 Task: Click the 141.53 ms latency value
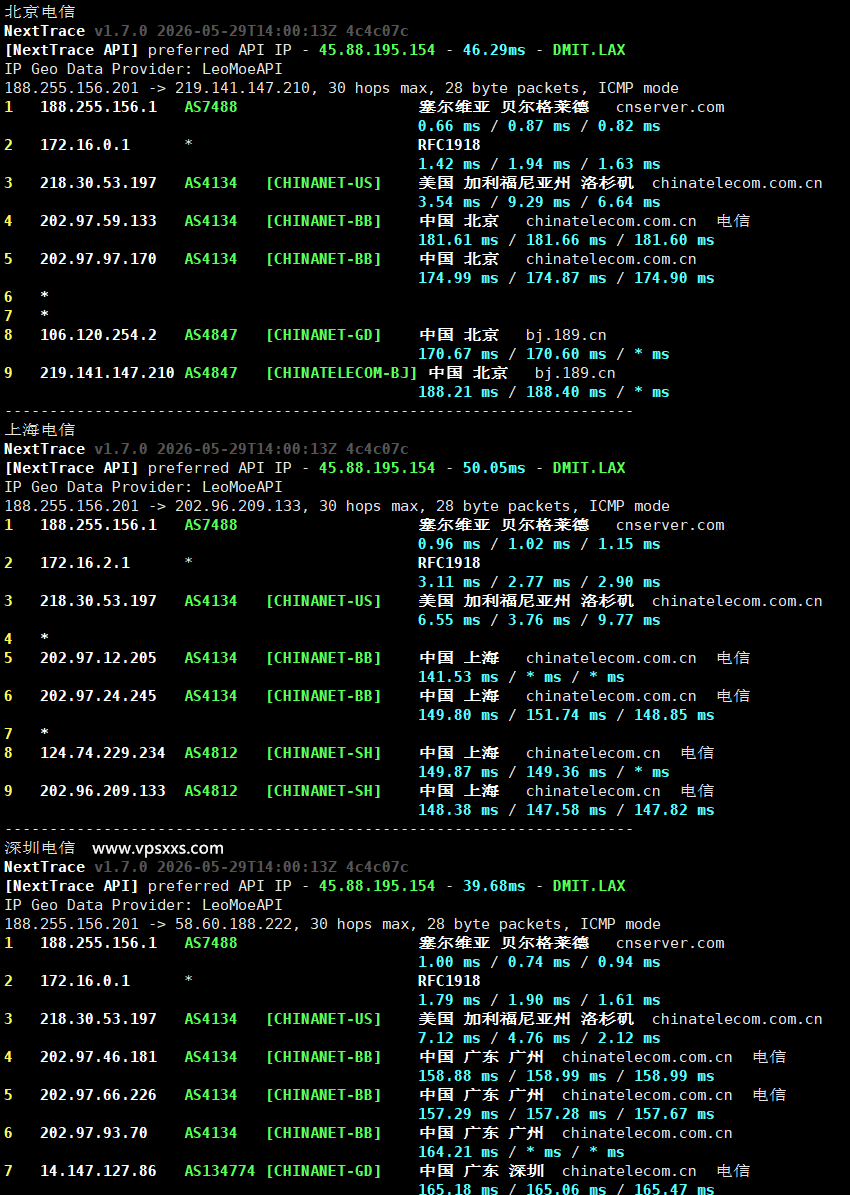point(458,677)
